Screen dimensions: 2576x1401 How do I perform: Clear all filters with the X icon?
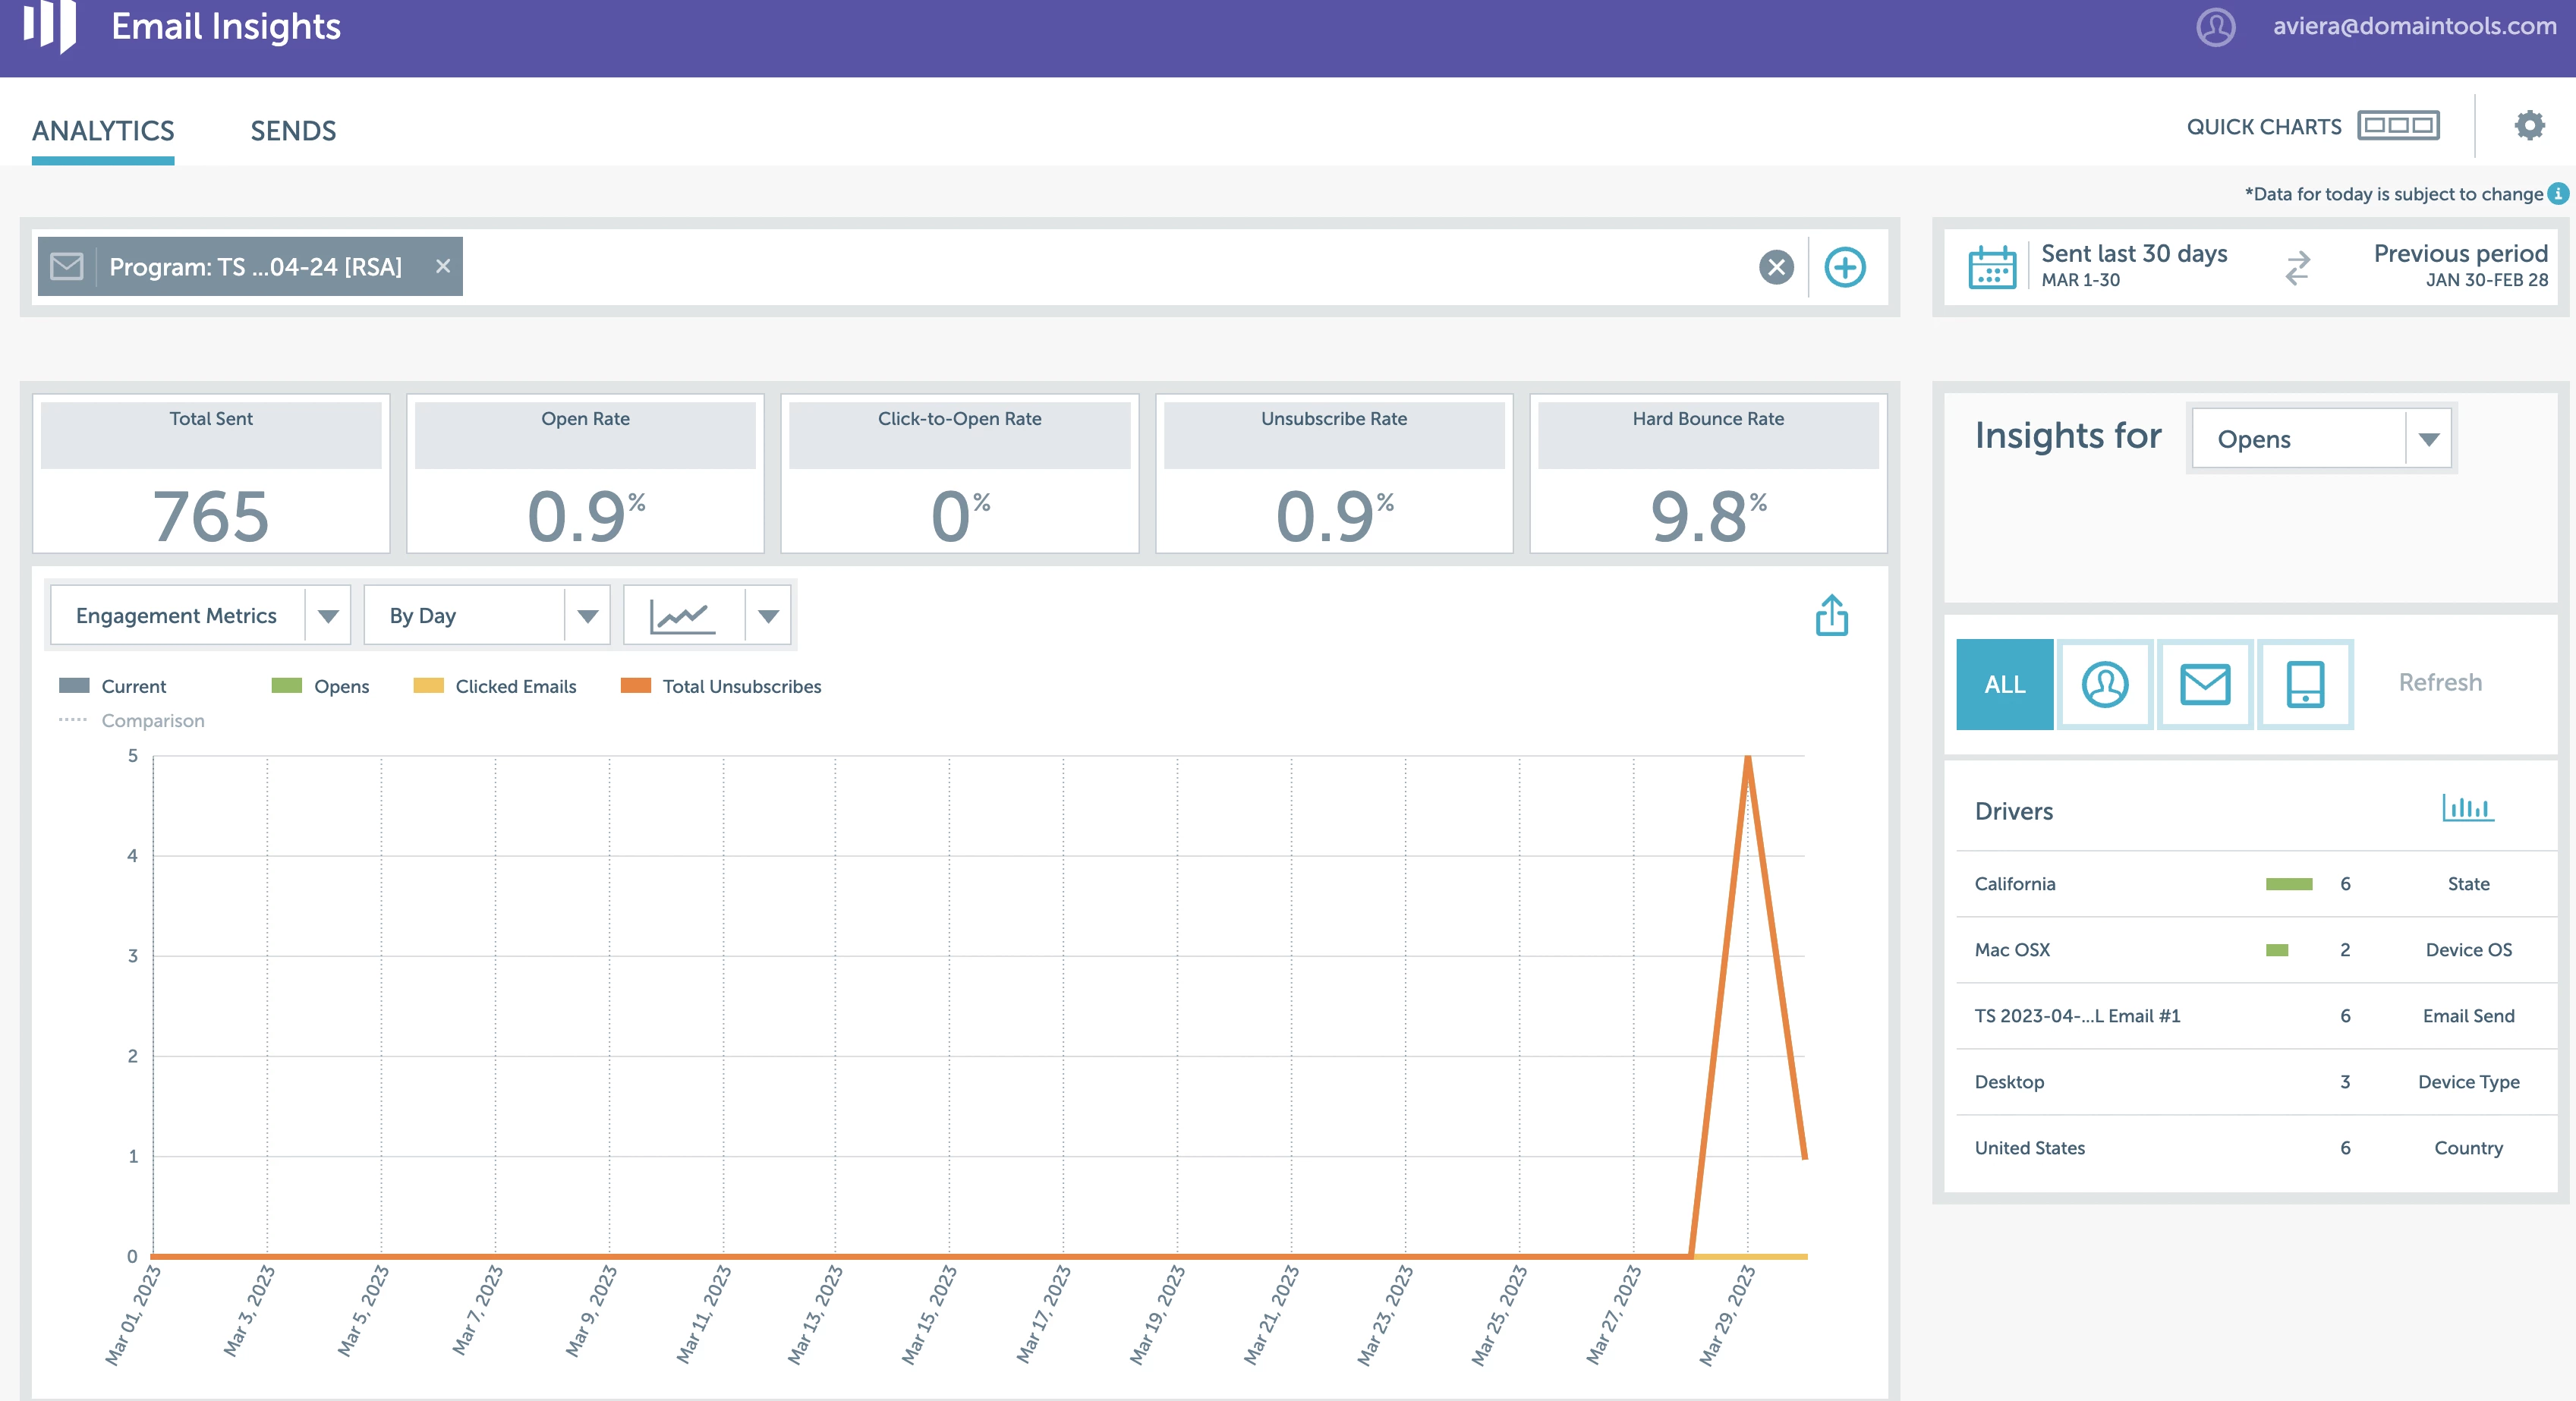tap(1776, 267)
